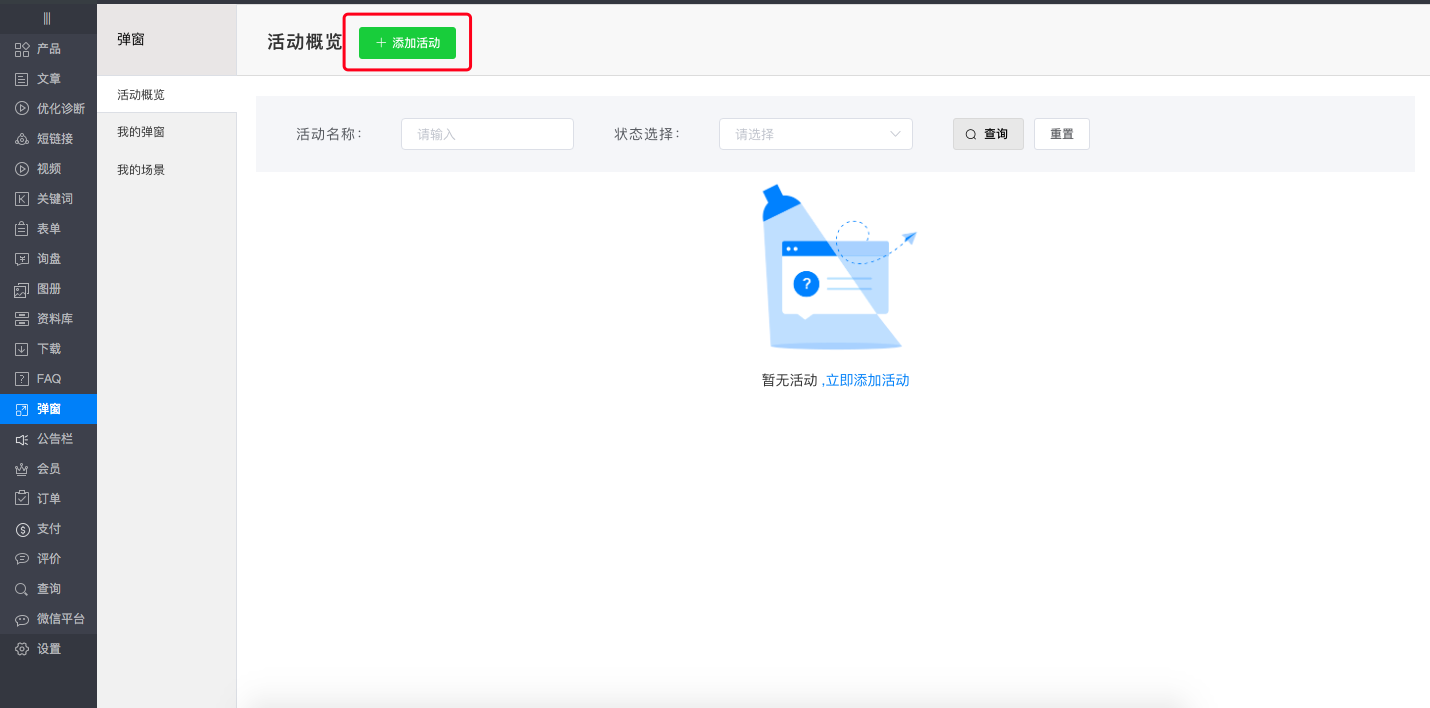Switch to 我的弹窗 tab
The image size is (1430, 708).
pyautogui.click(x=141, y=132)
